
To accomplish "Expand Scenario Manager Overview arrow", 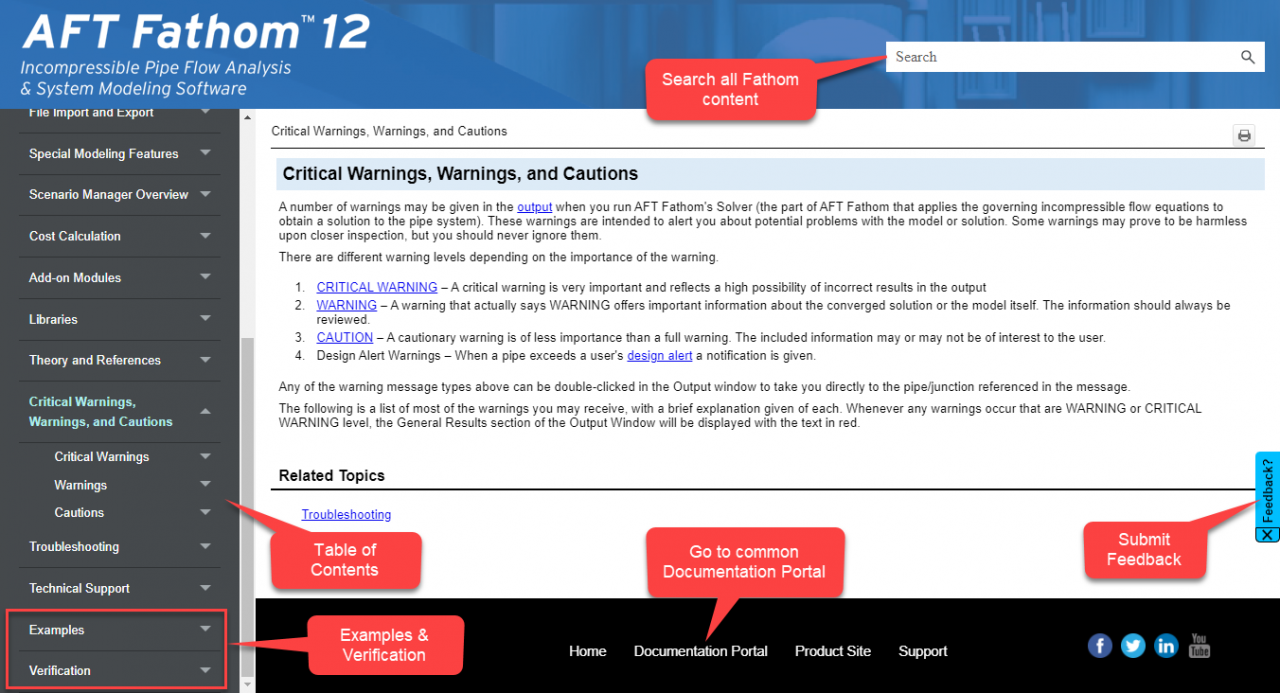I will pyautogui.click(x=205, y=194).
